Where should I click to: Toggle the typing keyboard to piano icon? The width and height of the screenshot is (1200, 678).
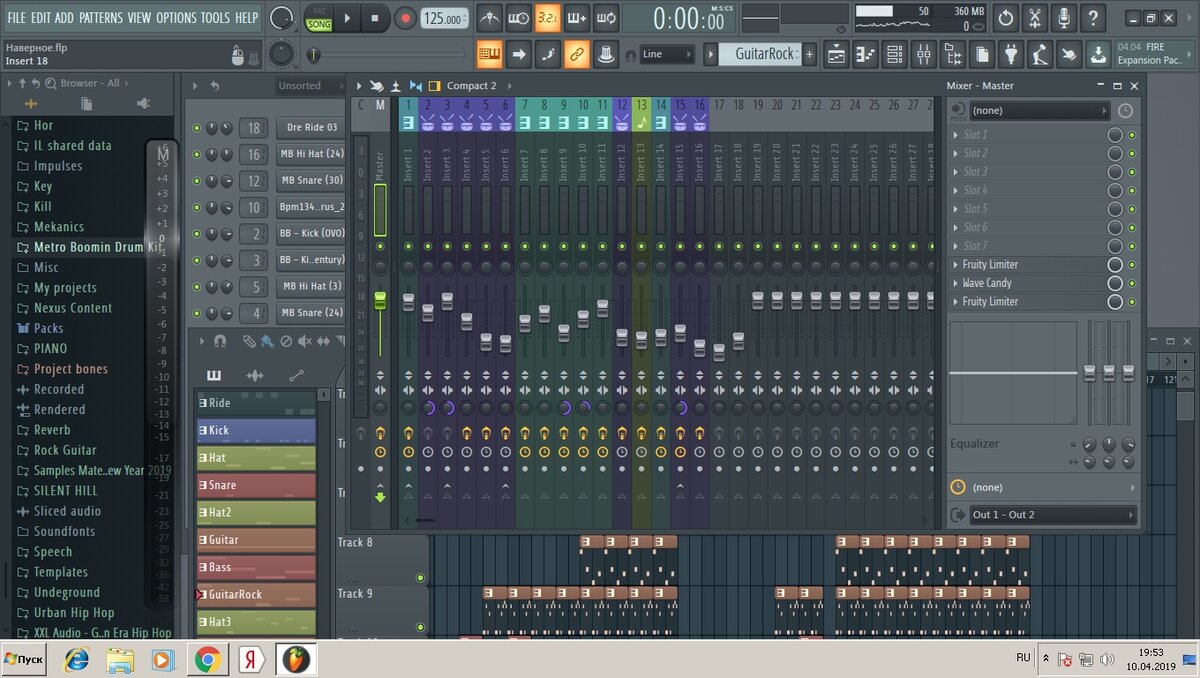(489, 54)
